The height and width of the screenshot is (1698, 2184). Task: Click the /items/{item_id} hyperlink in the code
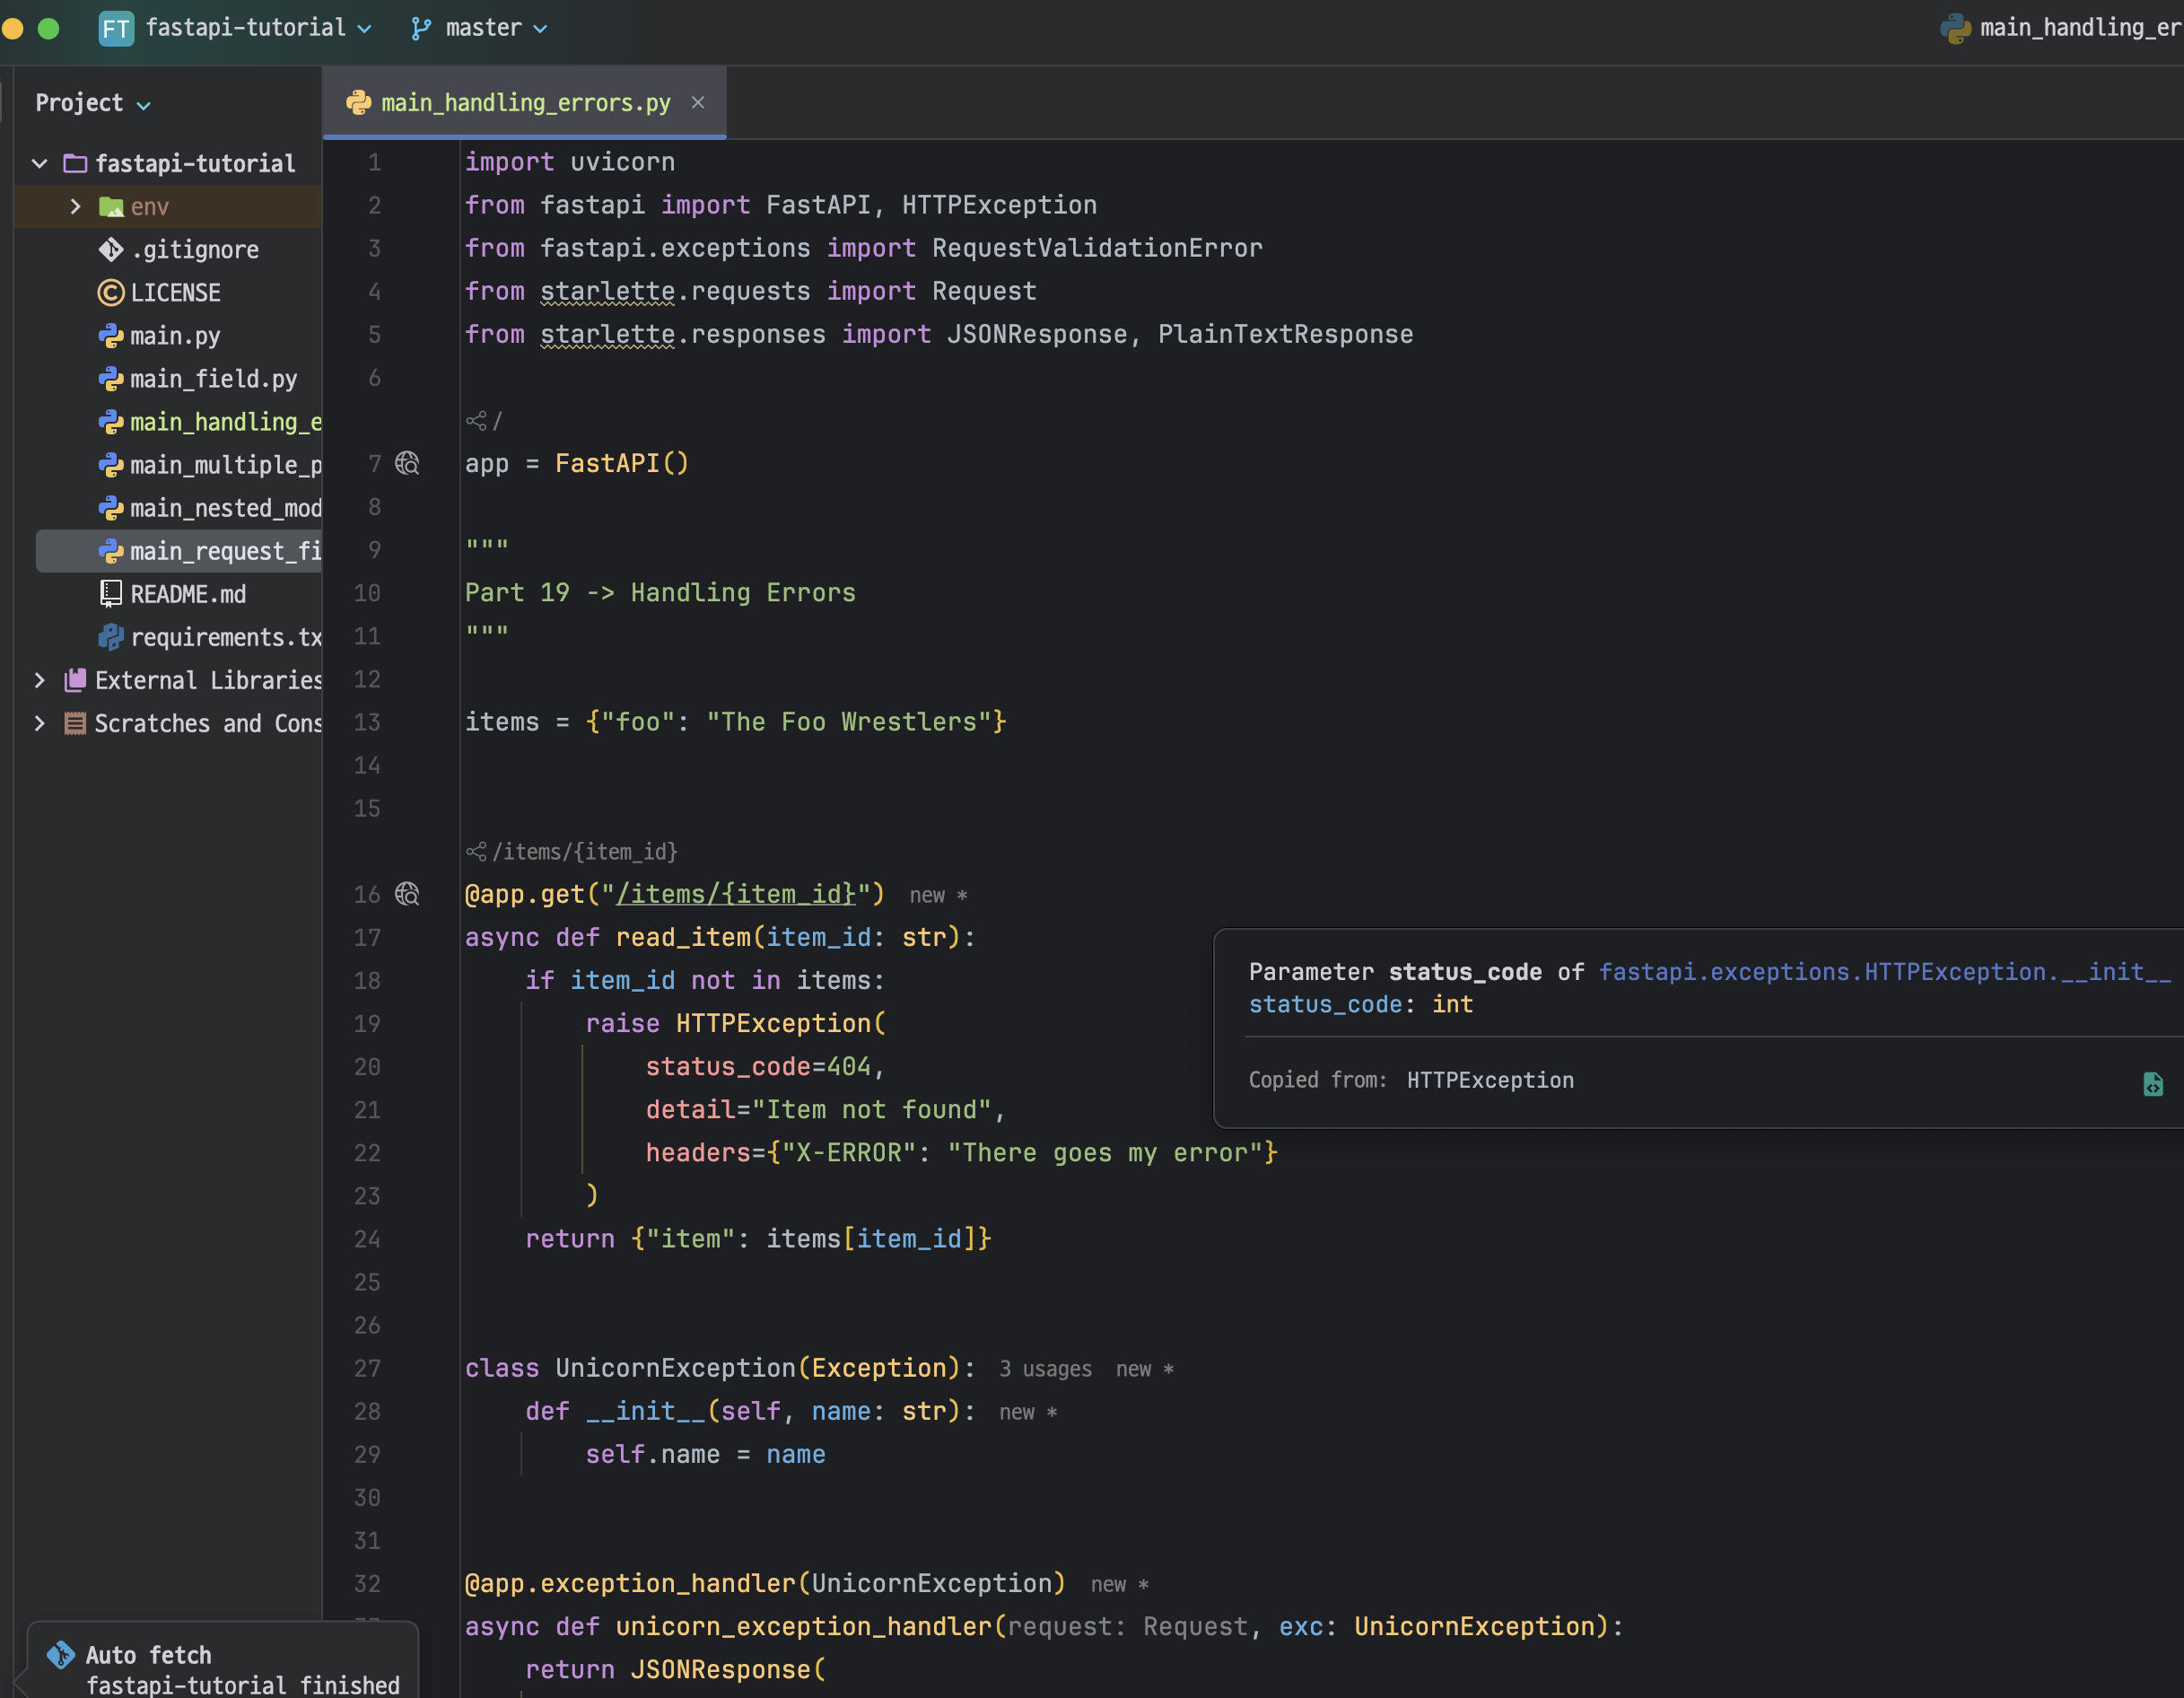tap(738, 894)
